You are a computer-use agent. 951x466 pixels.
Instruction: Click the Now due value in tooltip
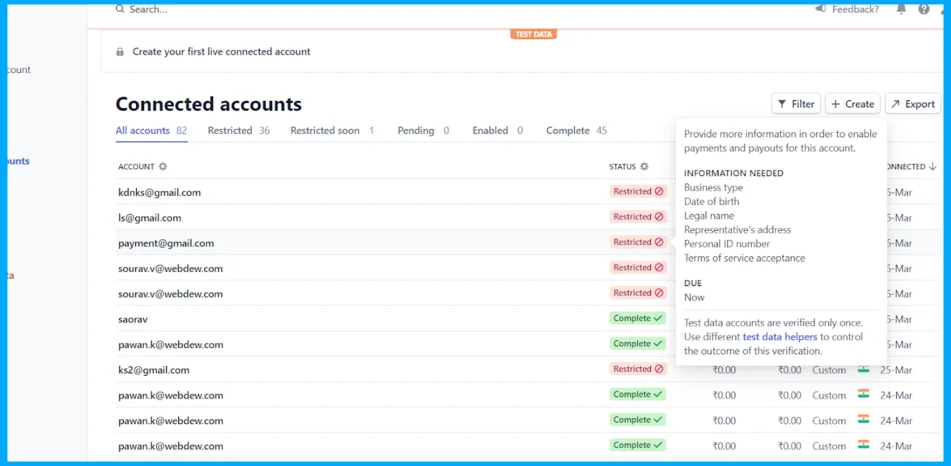tap(694, 297)
